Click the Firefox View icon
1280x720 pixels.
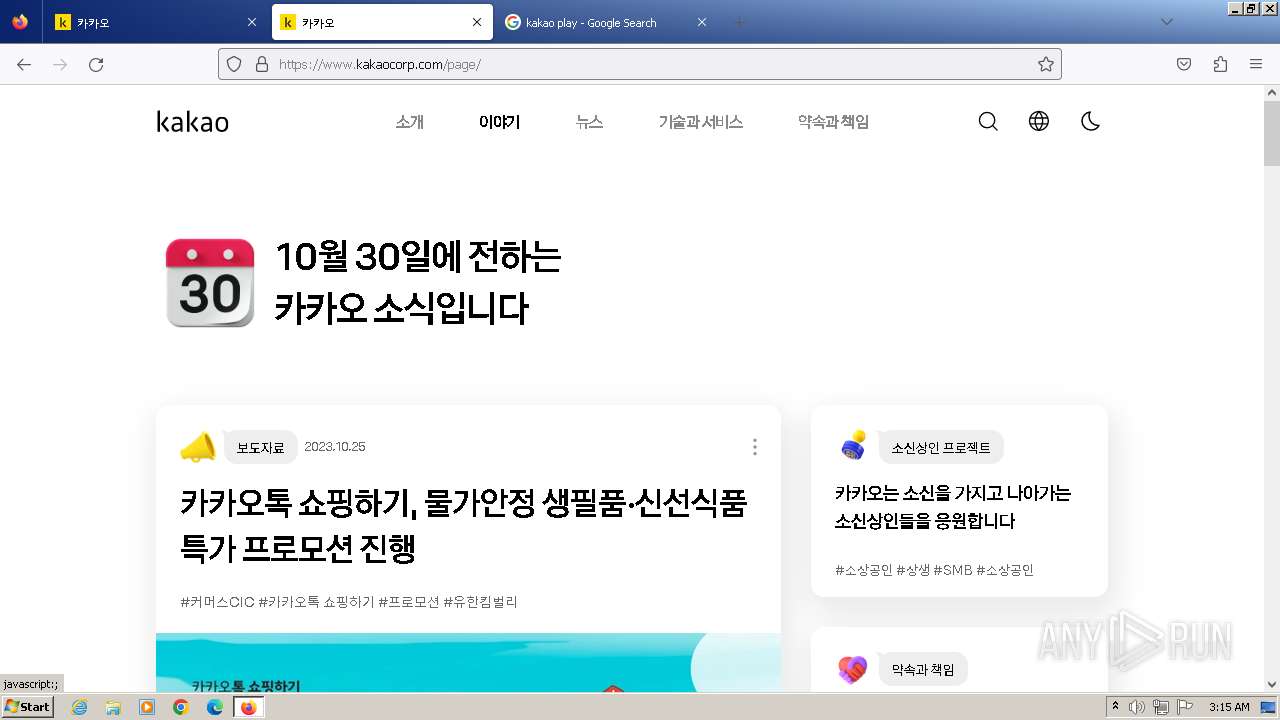(20, 22)
